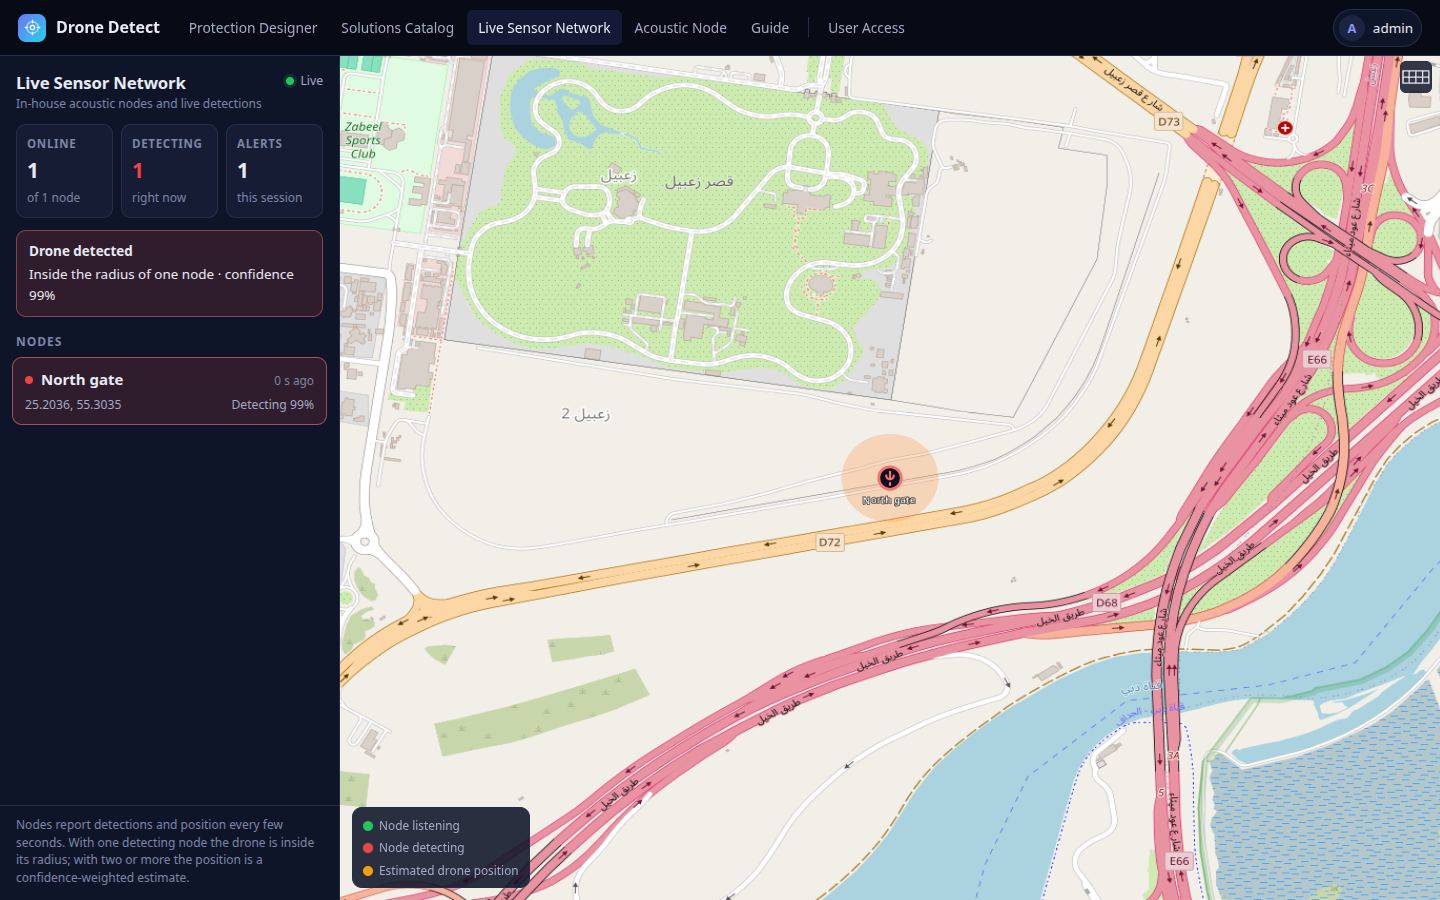
Task: Click the red dot beside North gate
Action: coord(29,380)
